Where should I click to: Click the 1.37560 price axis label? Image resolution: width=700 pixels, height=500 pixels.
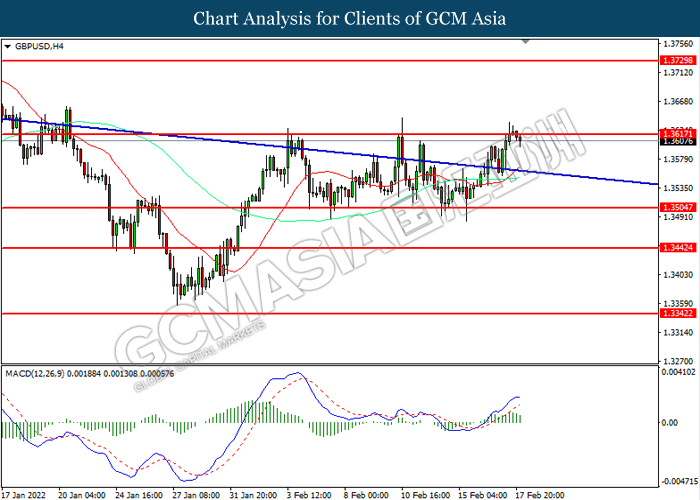pyautogui.click(x=678, y=44)
